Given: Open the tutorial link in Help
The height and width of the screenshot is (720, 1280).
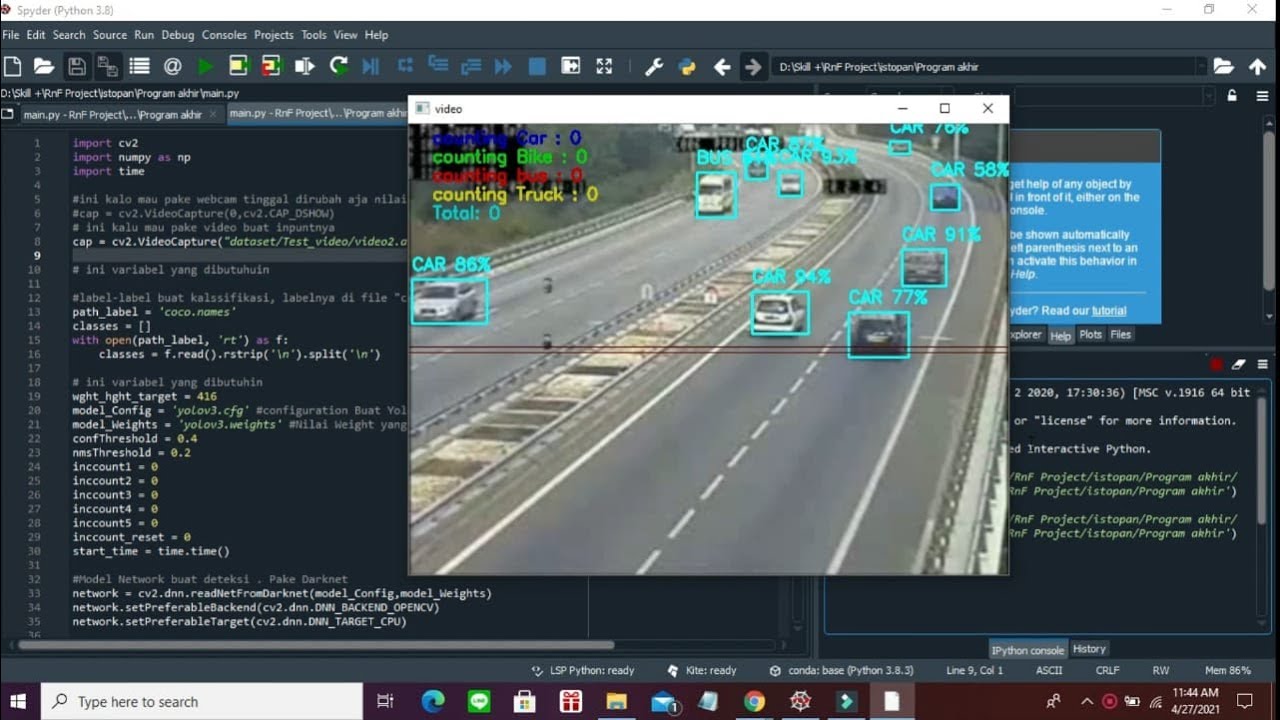Looking at the screenshot, I should click(x=1109, y=311).
